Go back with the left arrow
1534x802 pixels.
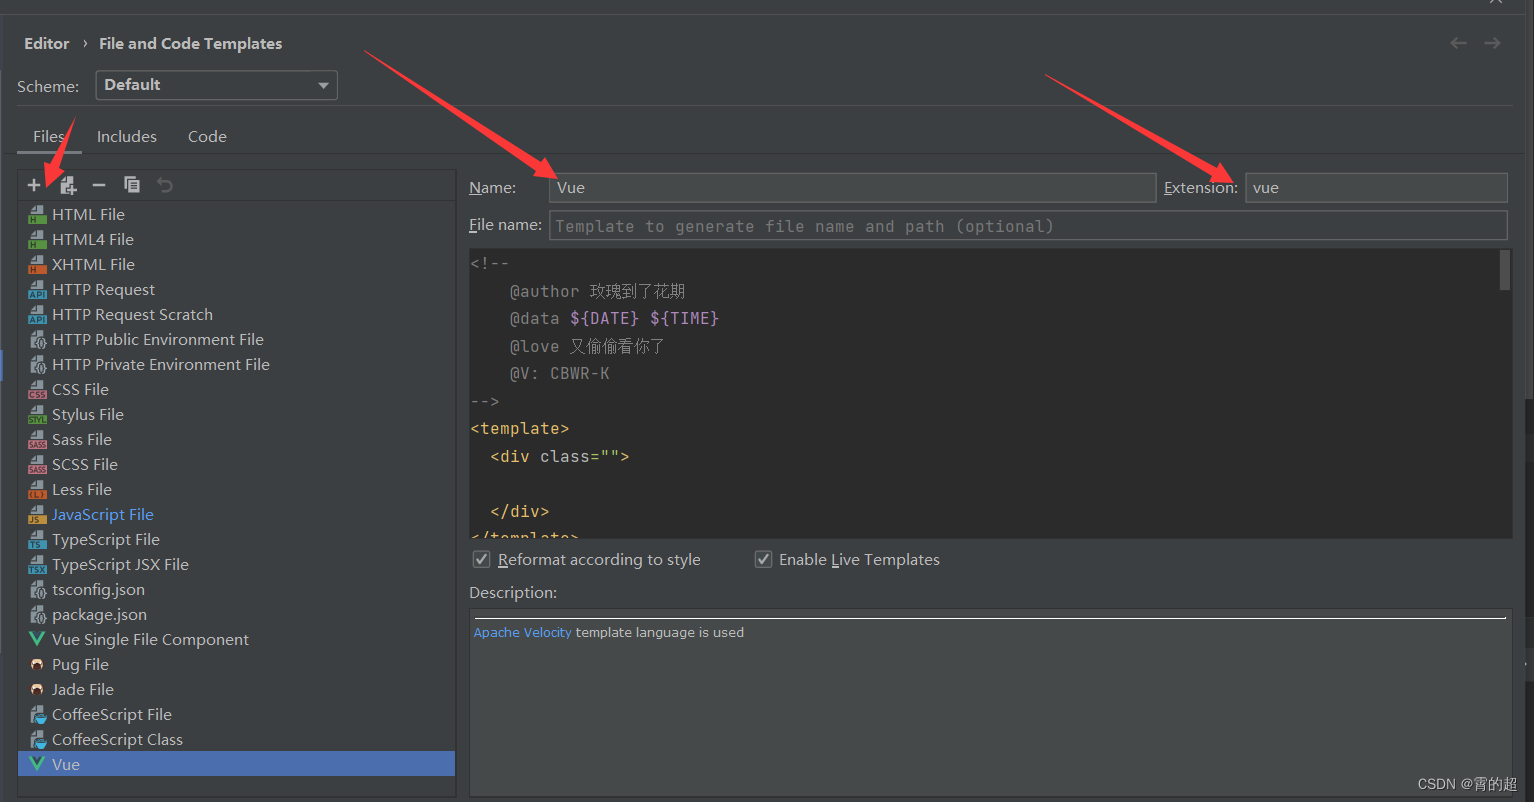(1458, 43)
